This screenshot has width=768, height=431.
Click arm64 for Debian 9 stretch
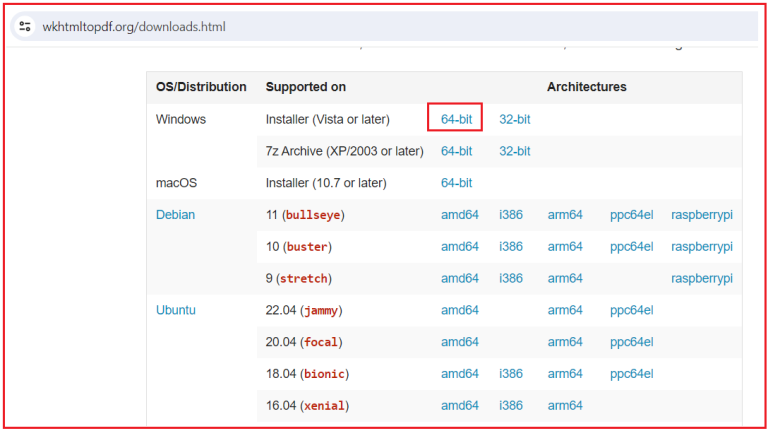565,278
